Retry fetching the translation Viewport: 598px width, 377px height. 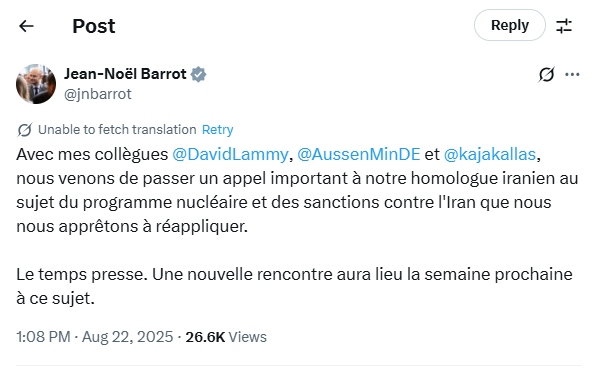217,130
